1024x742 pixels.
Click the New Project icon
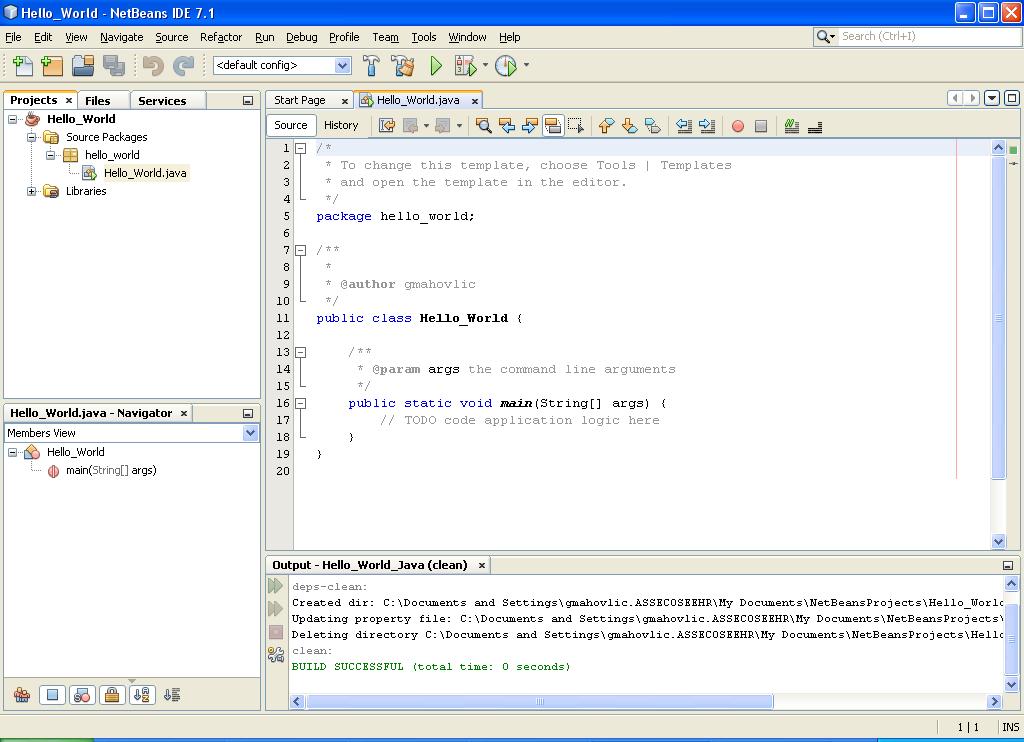pos(52,66)
